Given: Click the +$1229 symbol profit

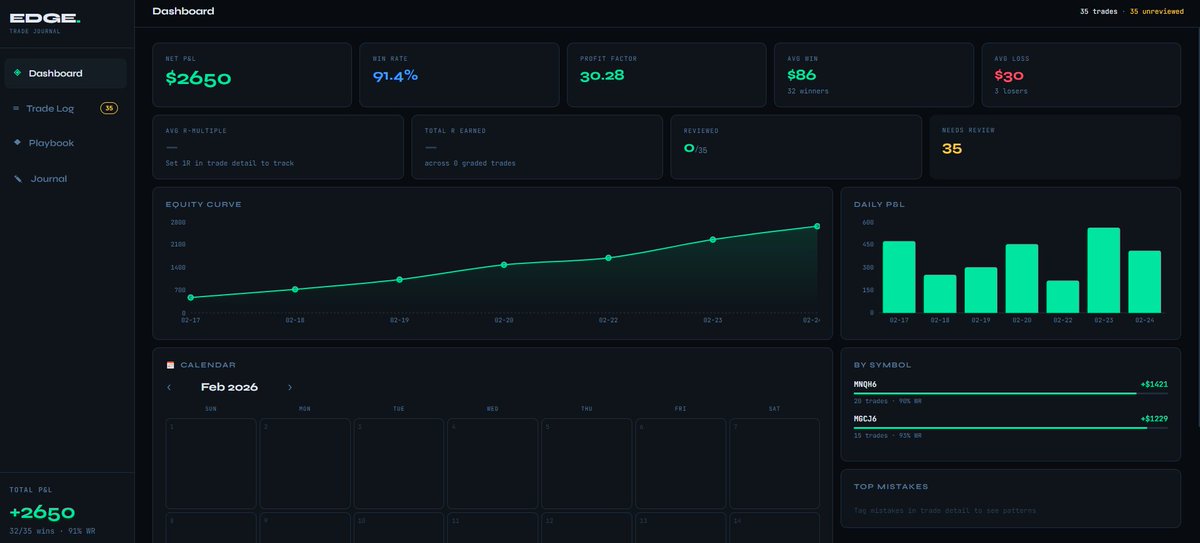Looking at the screenshot, I should coord(1154,419).
